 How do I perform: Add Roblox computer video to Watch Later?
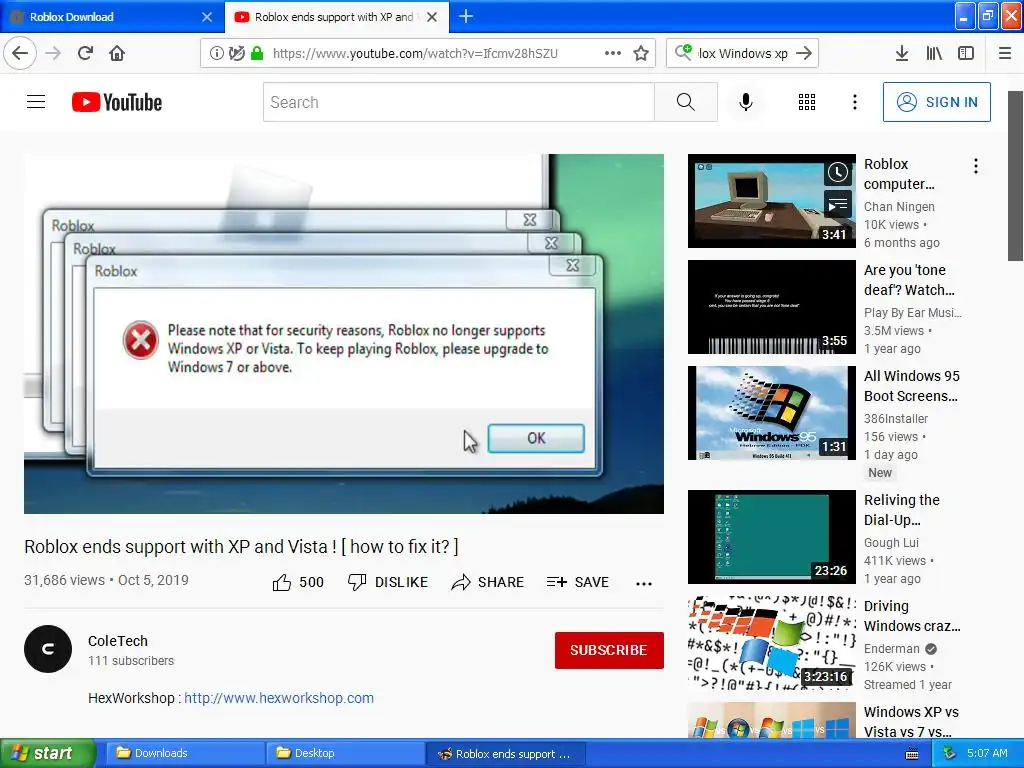[838, 172]
